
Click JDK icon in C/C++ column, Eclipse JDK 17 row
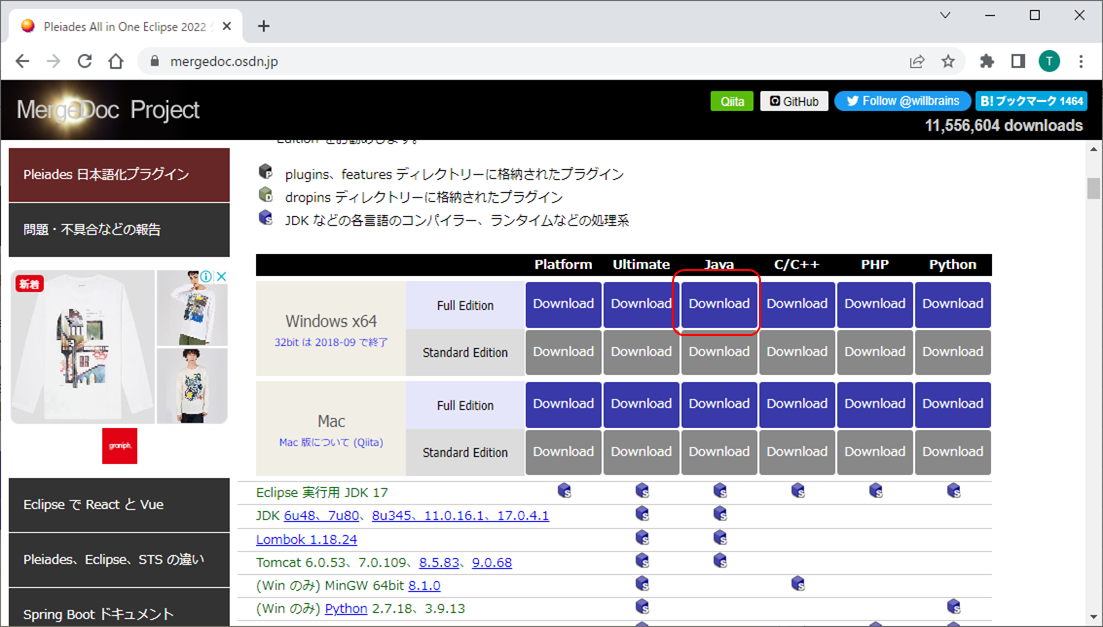[798, 490]
